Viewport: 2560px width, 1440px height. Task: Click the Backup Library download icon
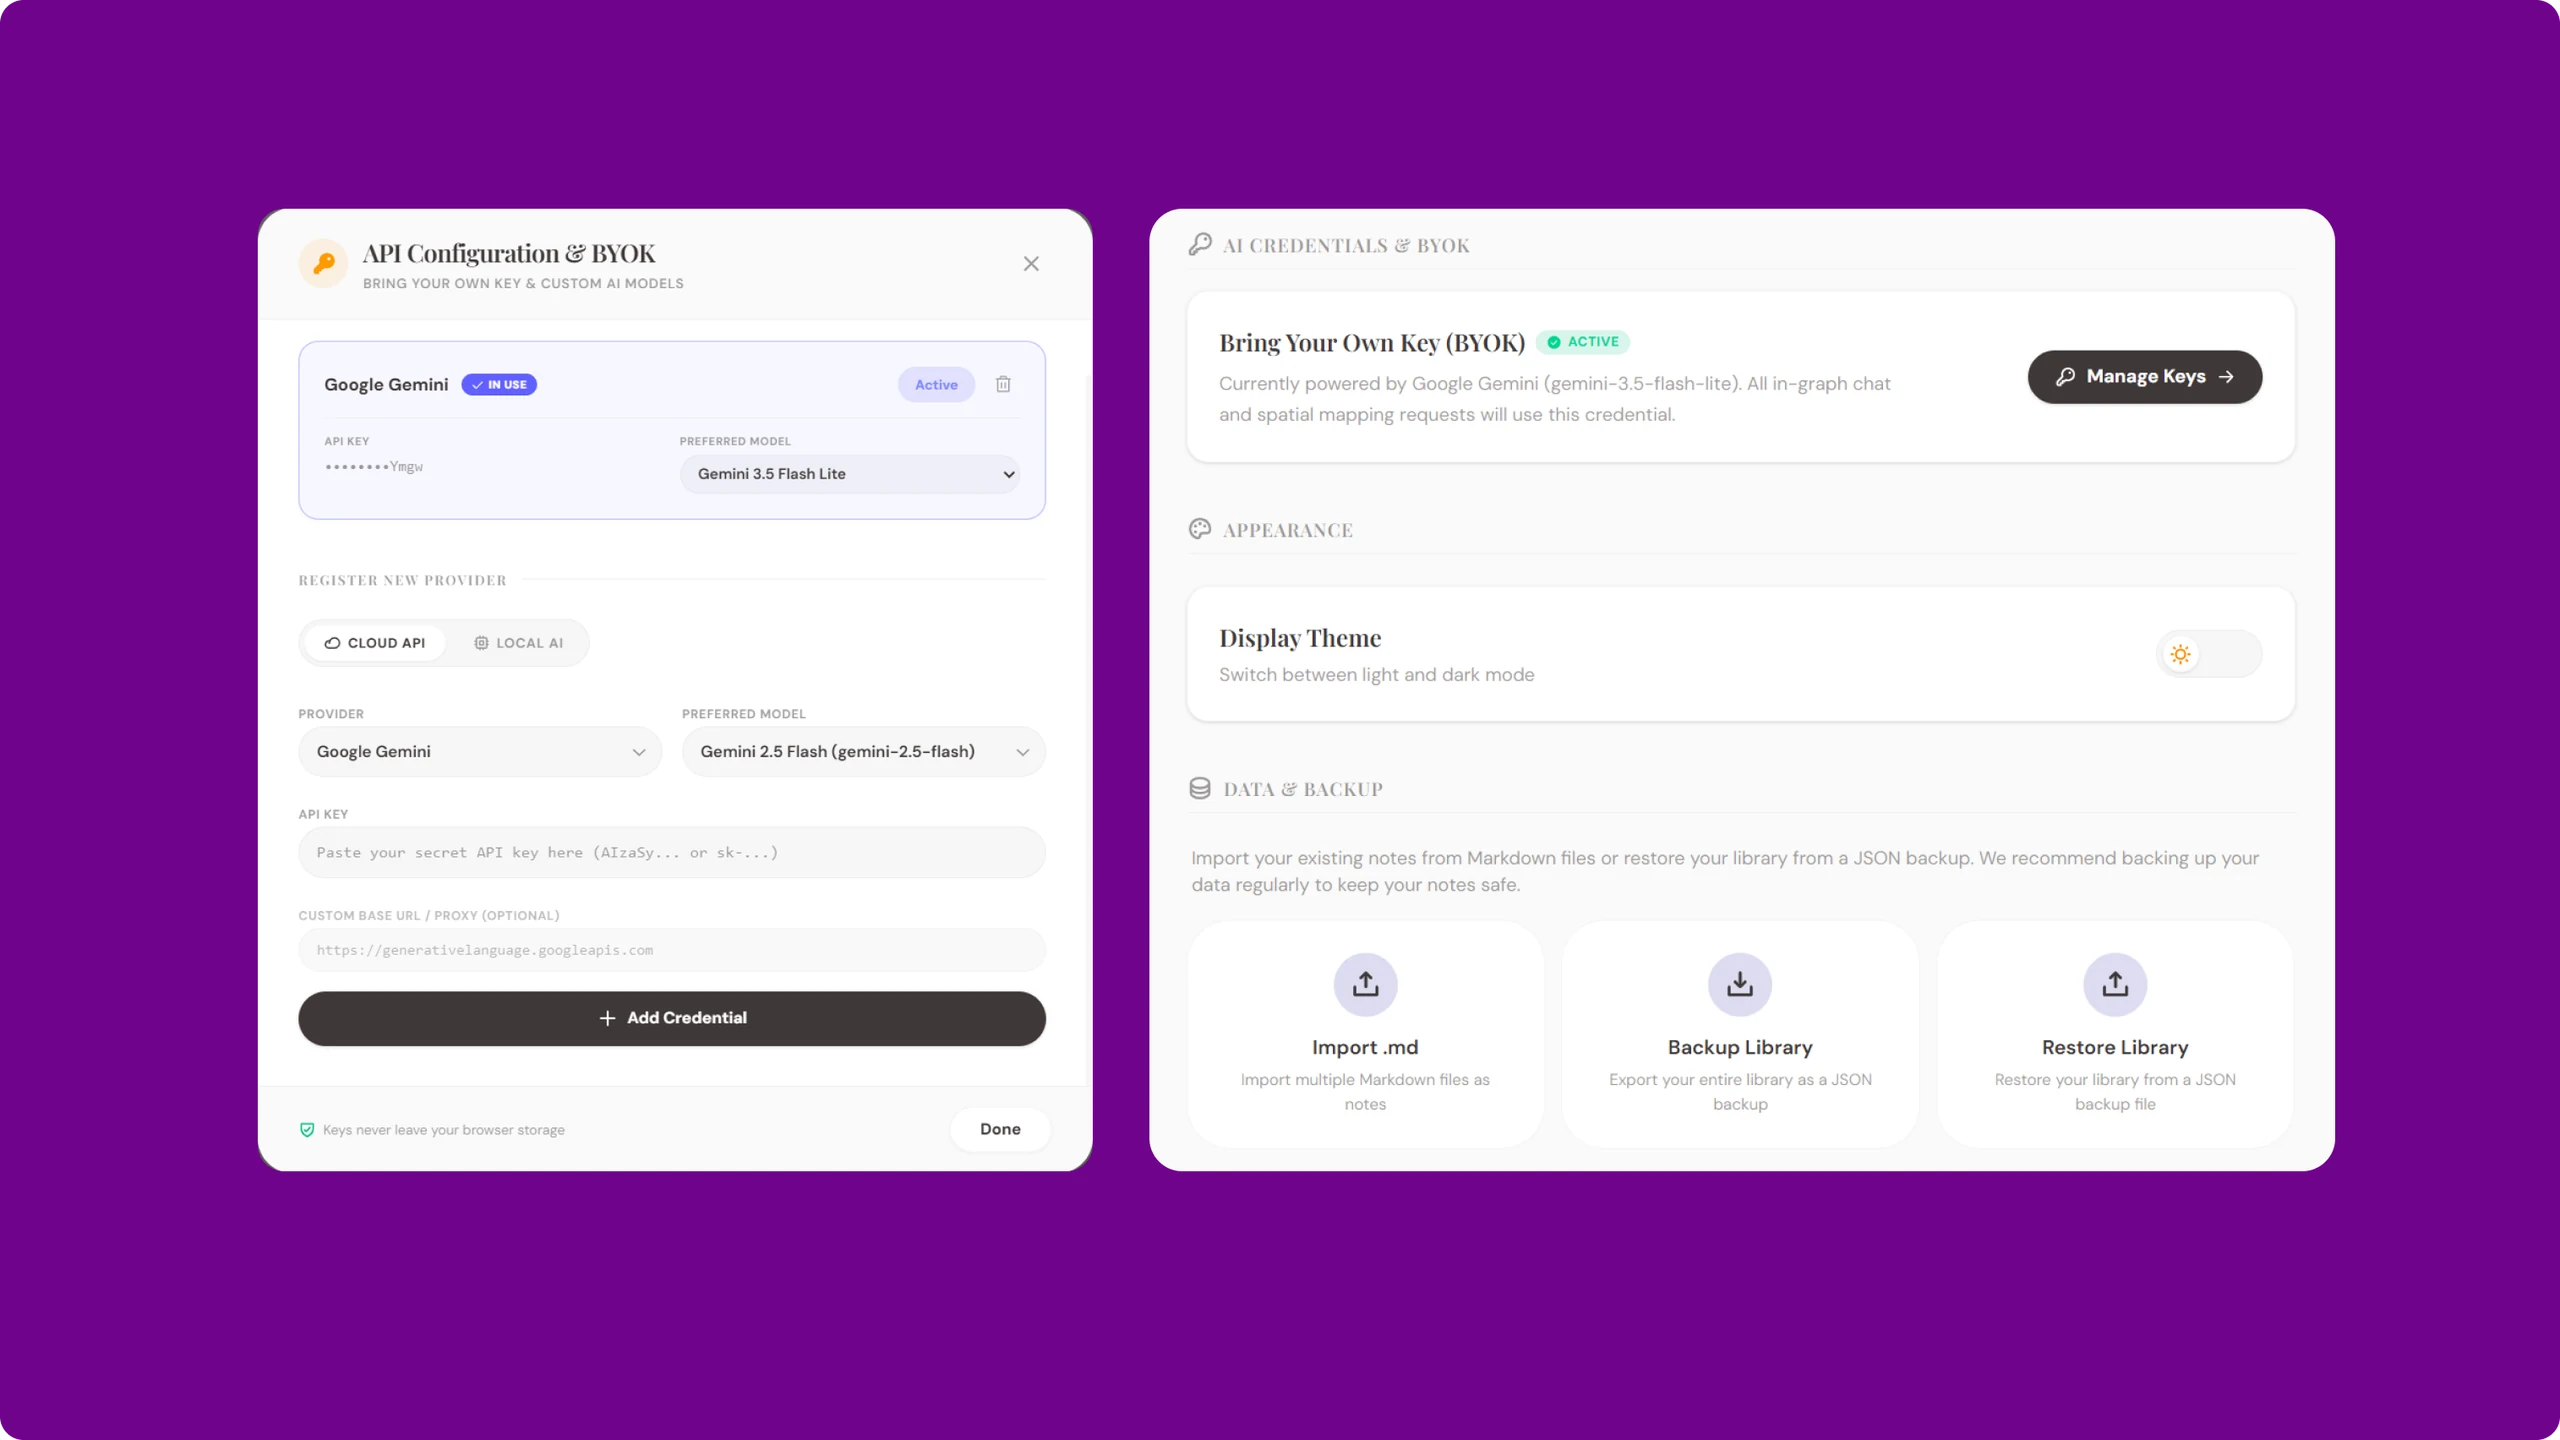pos(1740,984)
